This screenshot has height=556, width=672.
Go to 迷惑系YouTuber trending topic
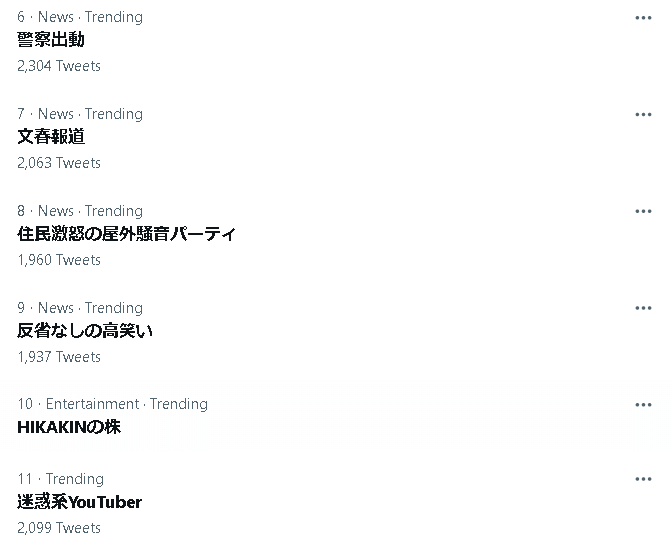point(79,502)
